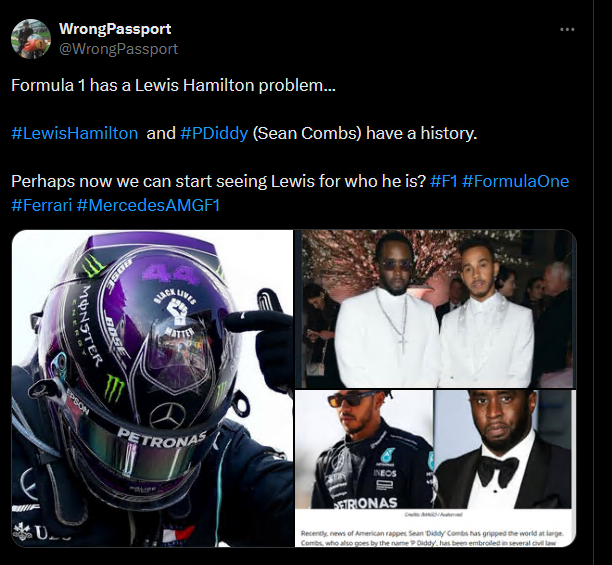Open the article screenshot image at bottom right
Screen dimensions: 612x565
tap(436, 469)
